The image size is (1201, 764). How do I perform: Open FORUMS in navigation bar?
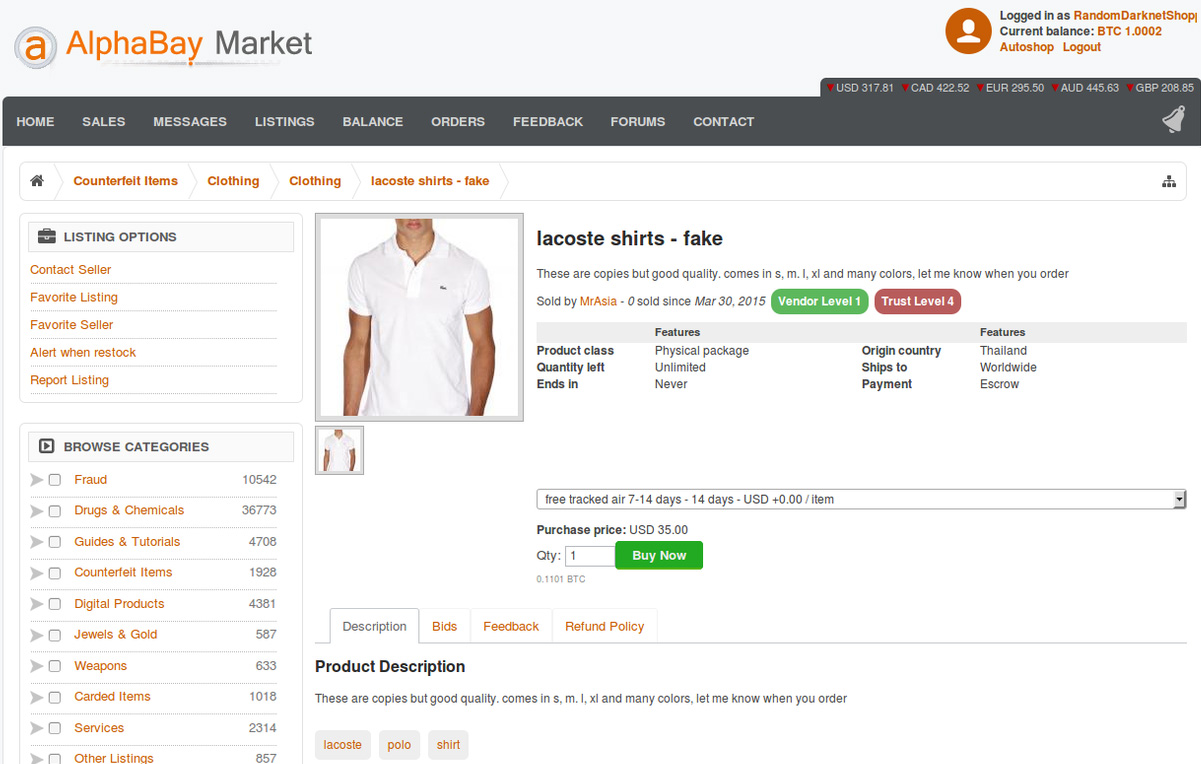click(x=638, y=121)
